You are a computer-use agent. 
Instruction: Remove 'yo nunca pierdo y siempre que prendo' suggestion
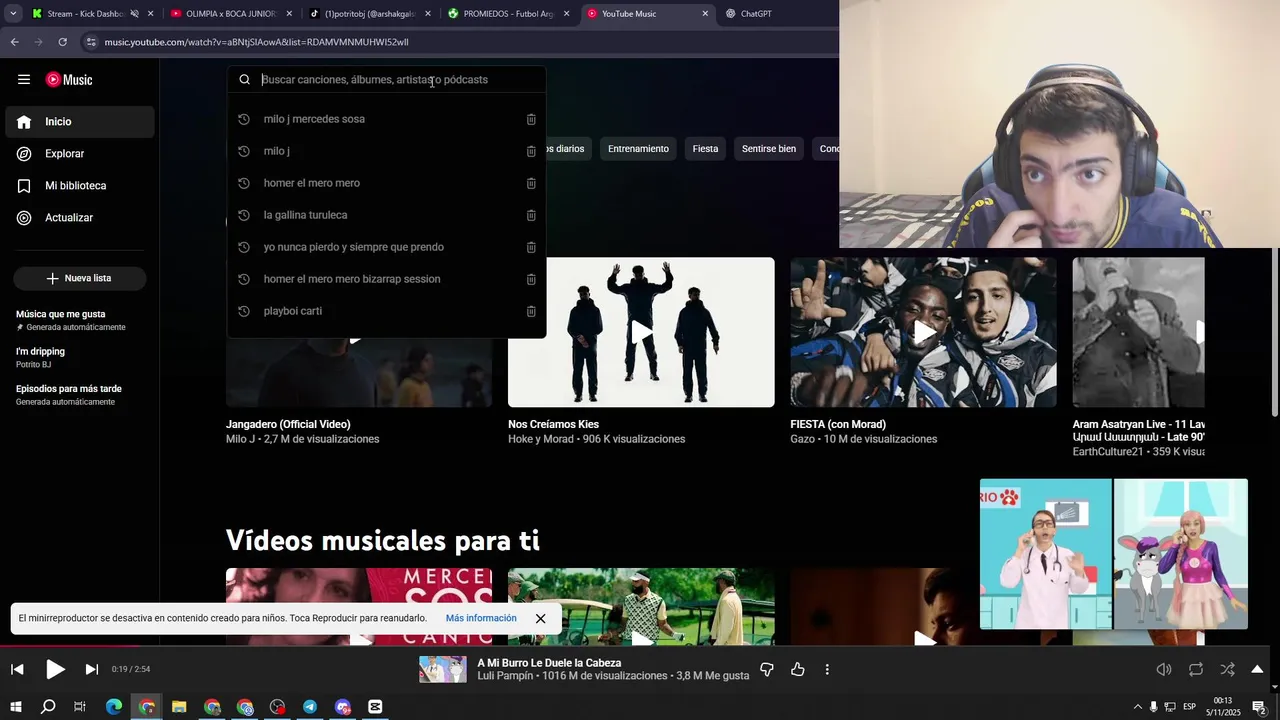pyautogui.click(x=531, y=247)
